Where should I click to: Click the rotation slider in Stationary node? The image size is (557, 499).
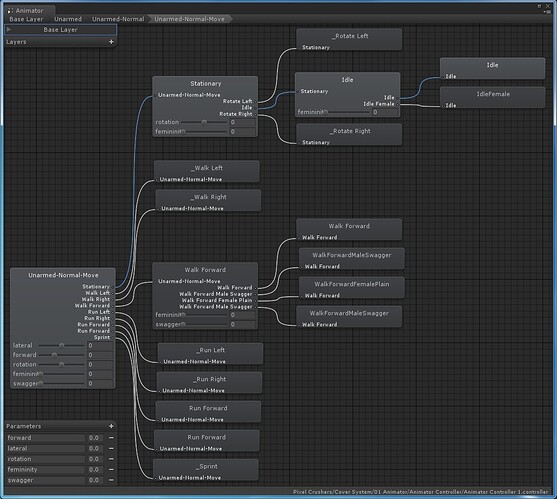tap(204, 122)
